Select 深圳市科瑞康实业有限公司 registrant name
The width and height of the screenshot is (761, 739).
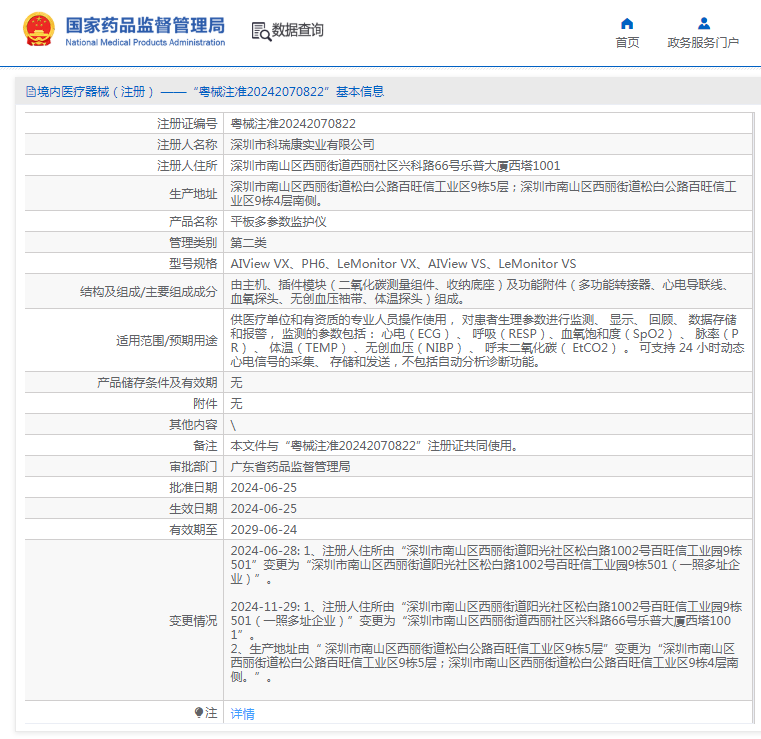pos(302,145)
